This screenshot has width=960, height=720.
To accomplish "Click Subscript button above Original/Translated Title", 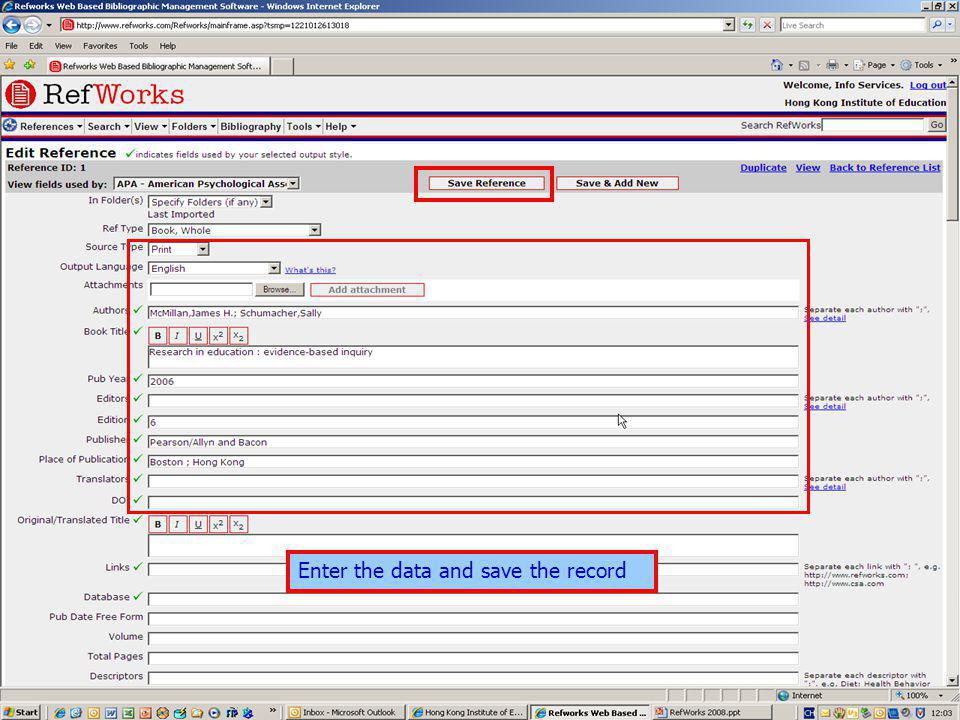I will pos(238,525).
